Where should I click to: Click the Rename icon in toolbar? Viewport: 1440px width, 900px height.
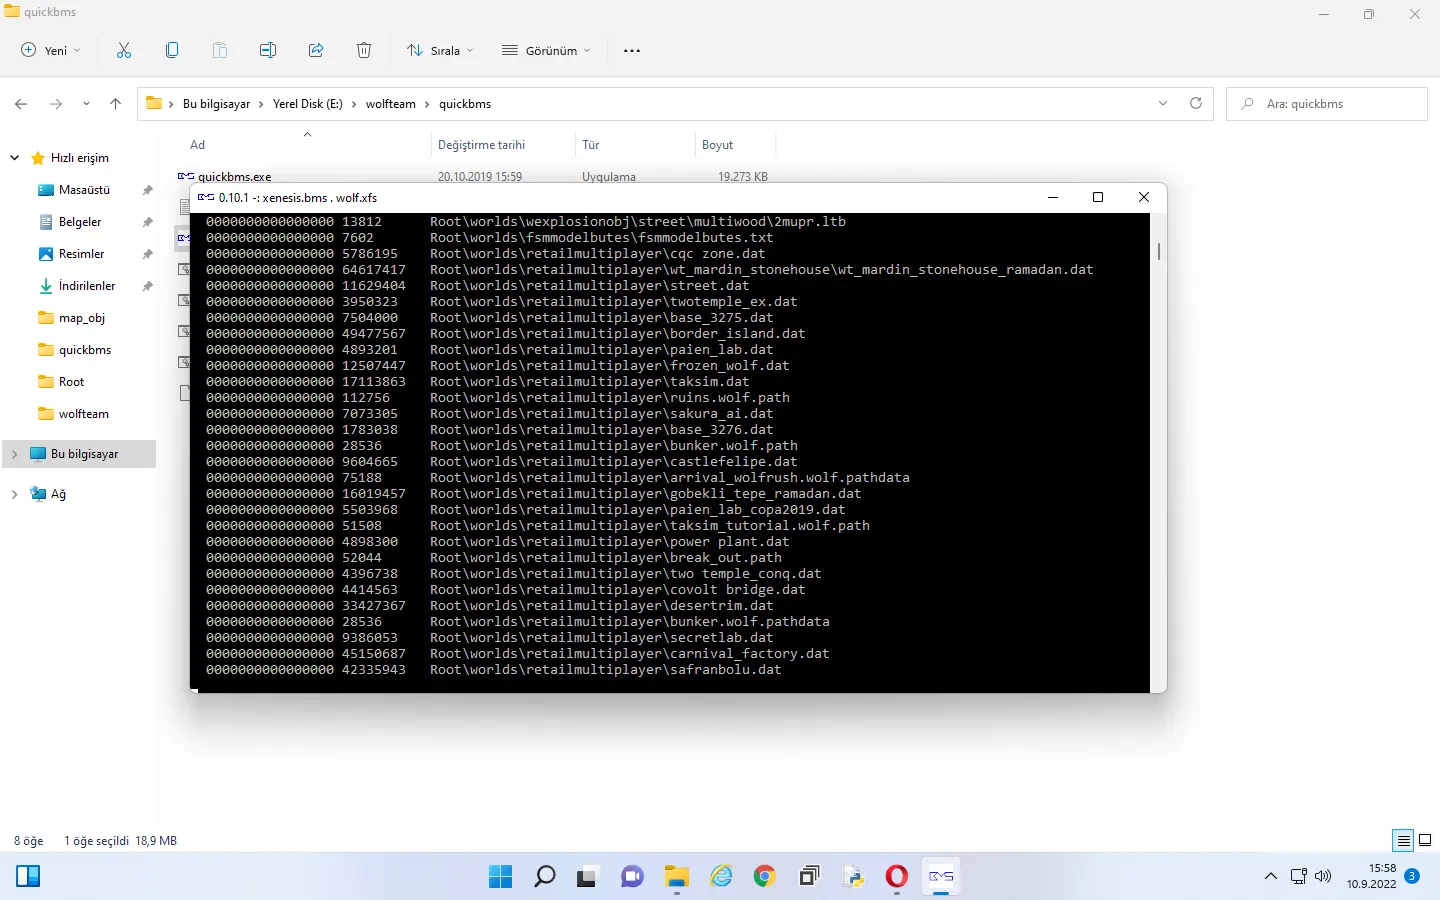(x=268, y=50)
